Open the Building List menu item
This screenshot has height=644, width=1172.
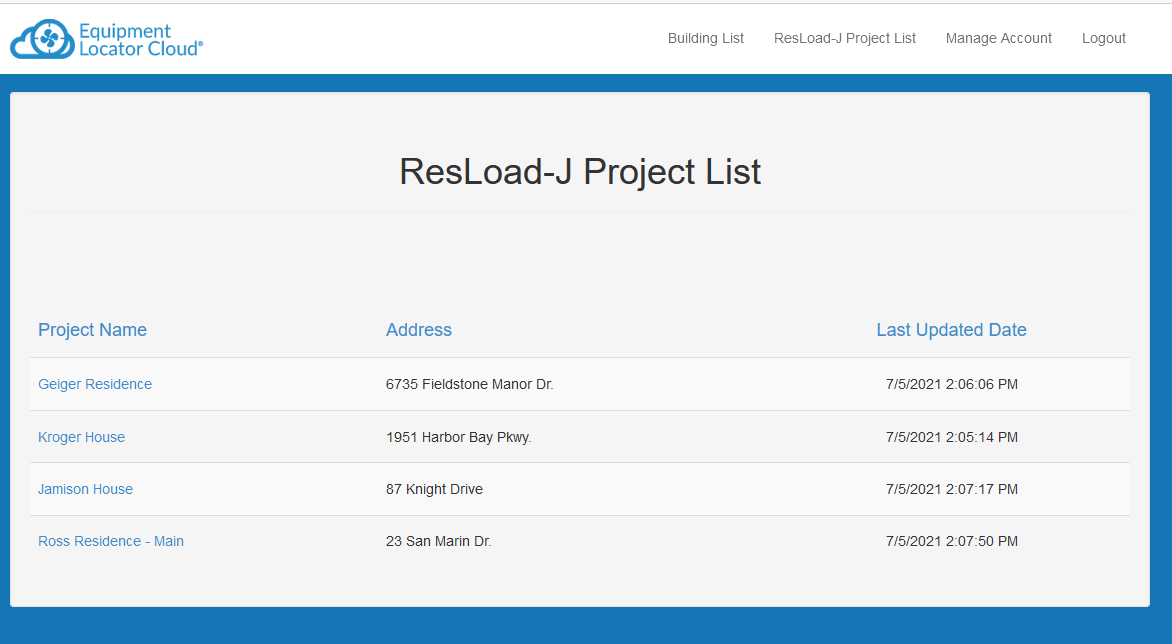coord(706,38)
